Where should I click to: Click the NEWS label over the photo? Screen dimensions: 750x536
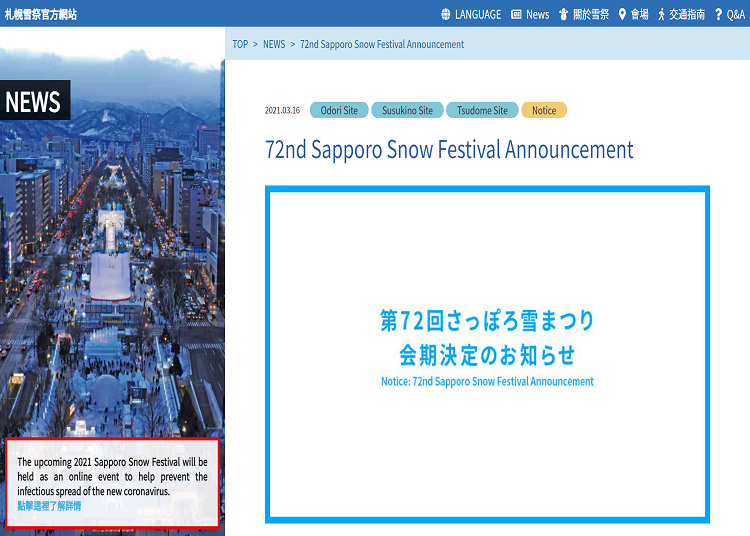tap(35, 100)
